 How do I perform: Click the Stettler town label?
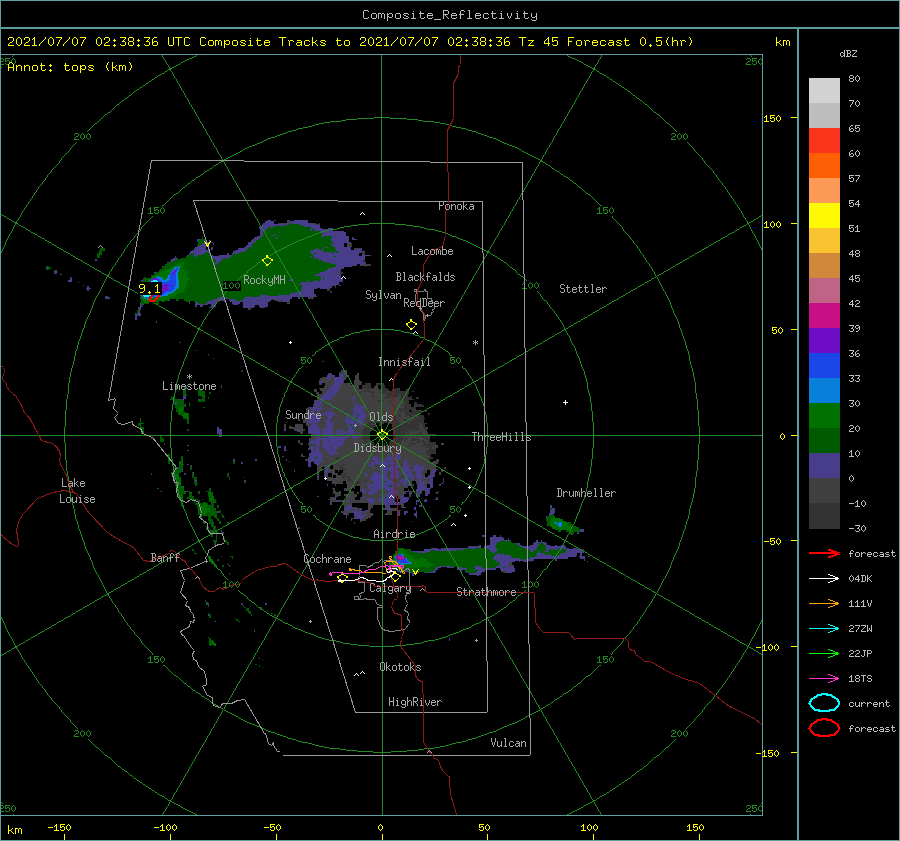(x=583, y=289)
